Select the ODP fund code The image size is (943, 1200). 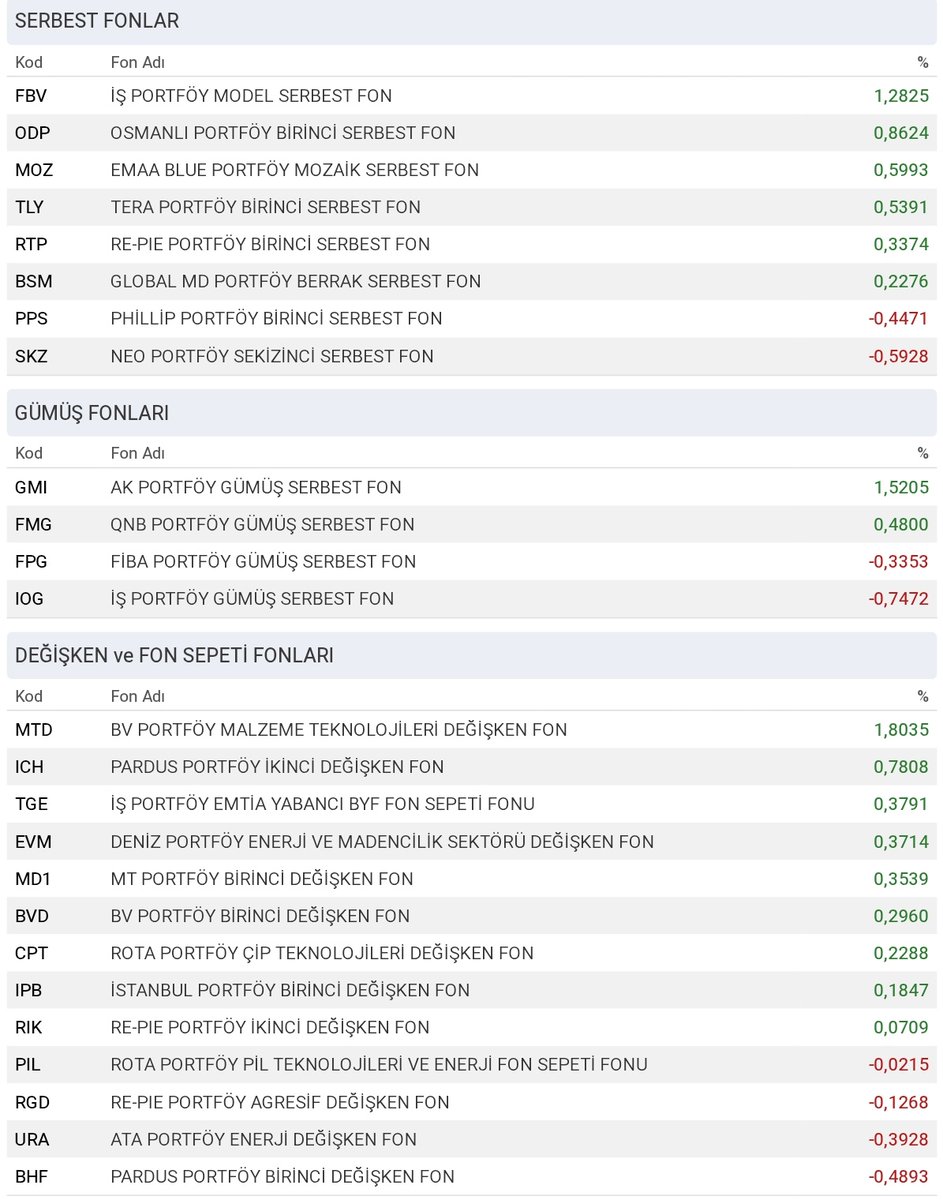point(32,133)
